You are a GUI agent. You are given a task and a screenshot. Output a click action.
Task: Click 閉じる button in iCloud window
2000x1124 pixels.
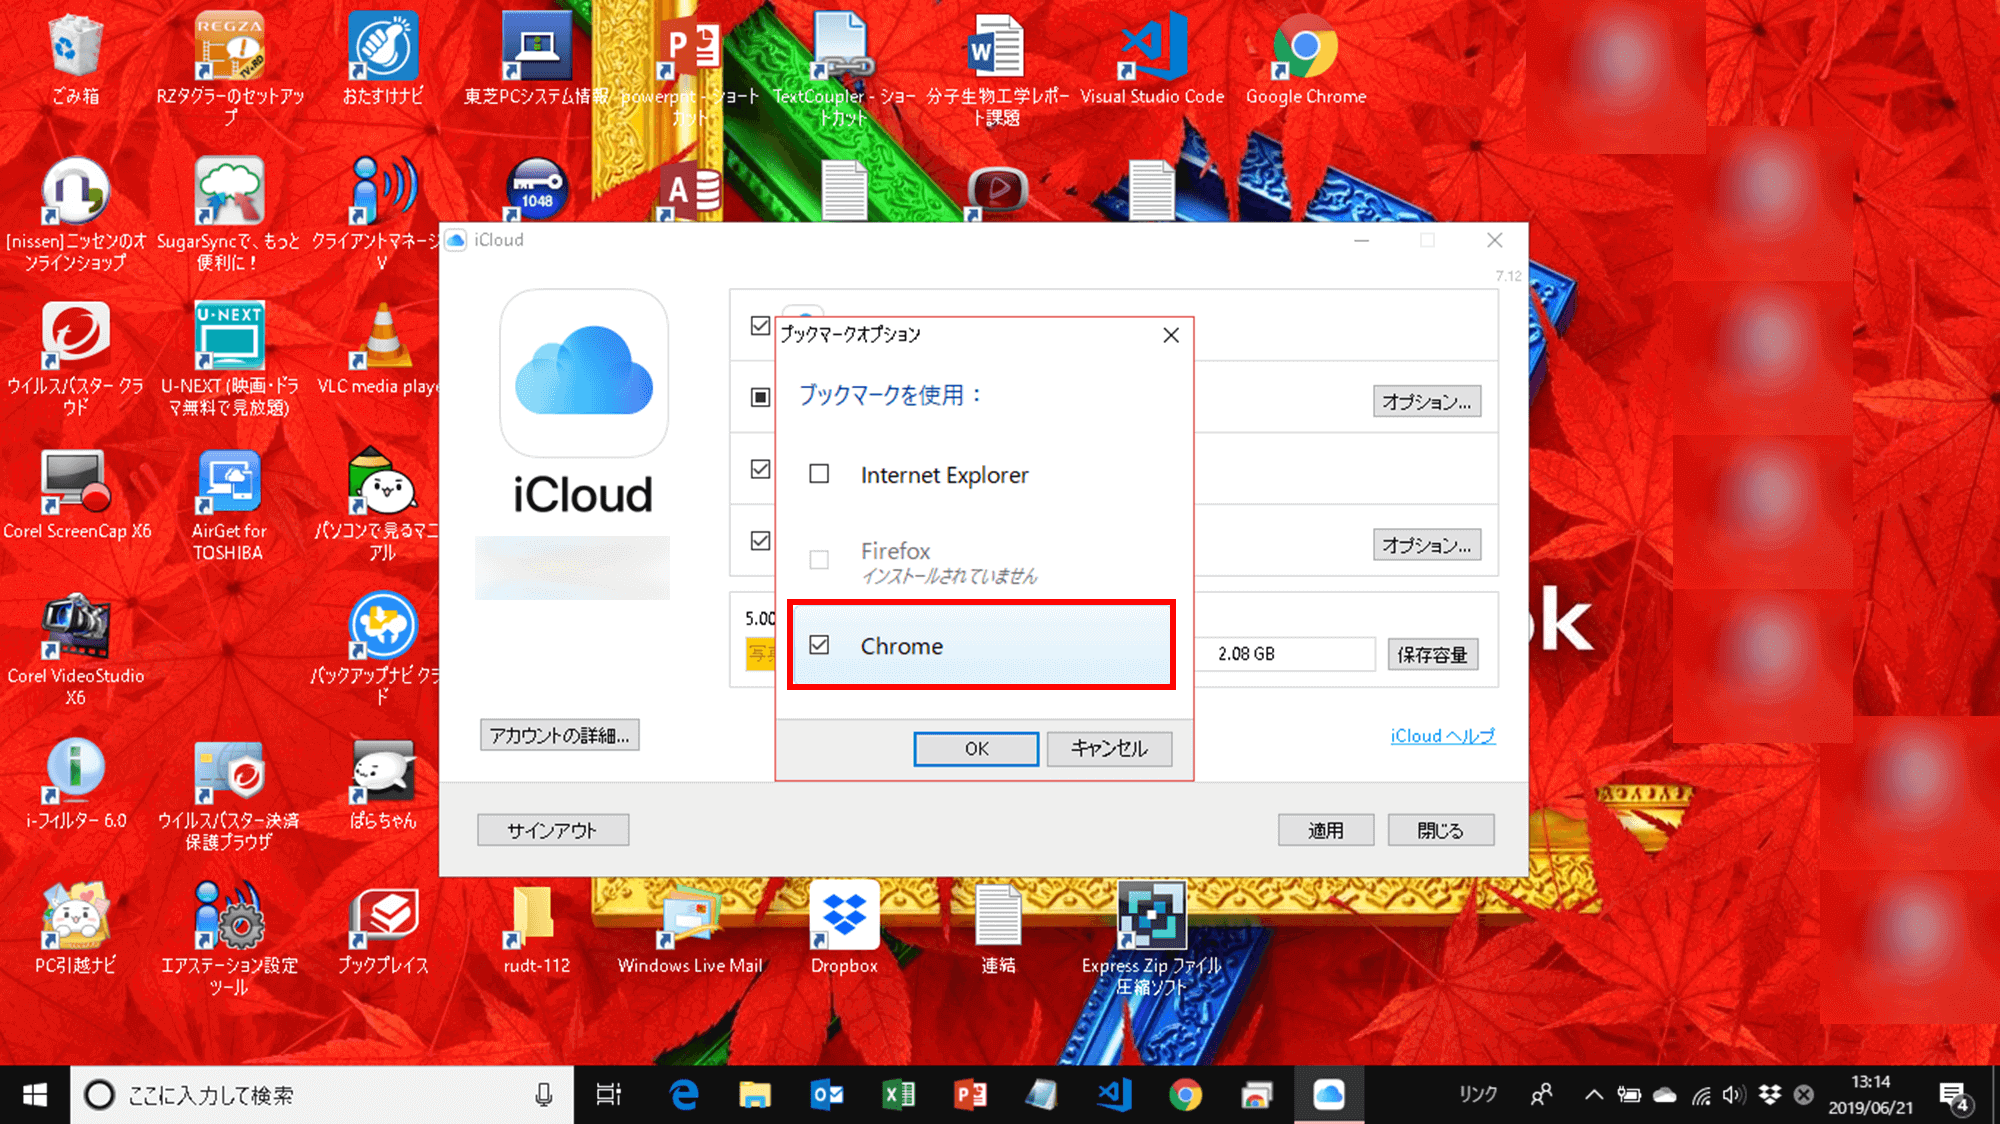click(1441, 830)
